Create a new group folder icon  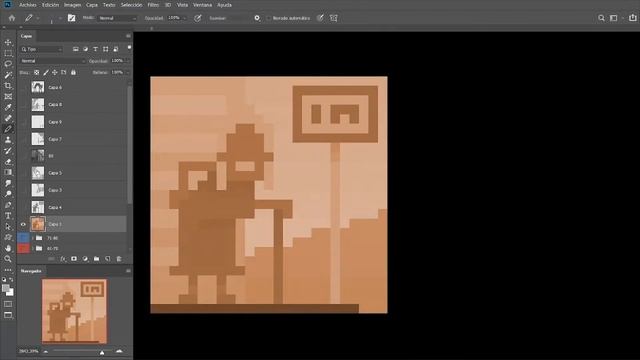tap(96, 259)
